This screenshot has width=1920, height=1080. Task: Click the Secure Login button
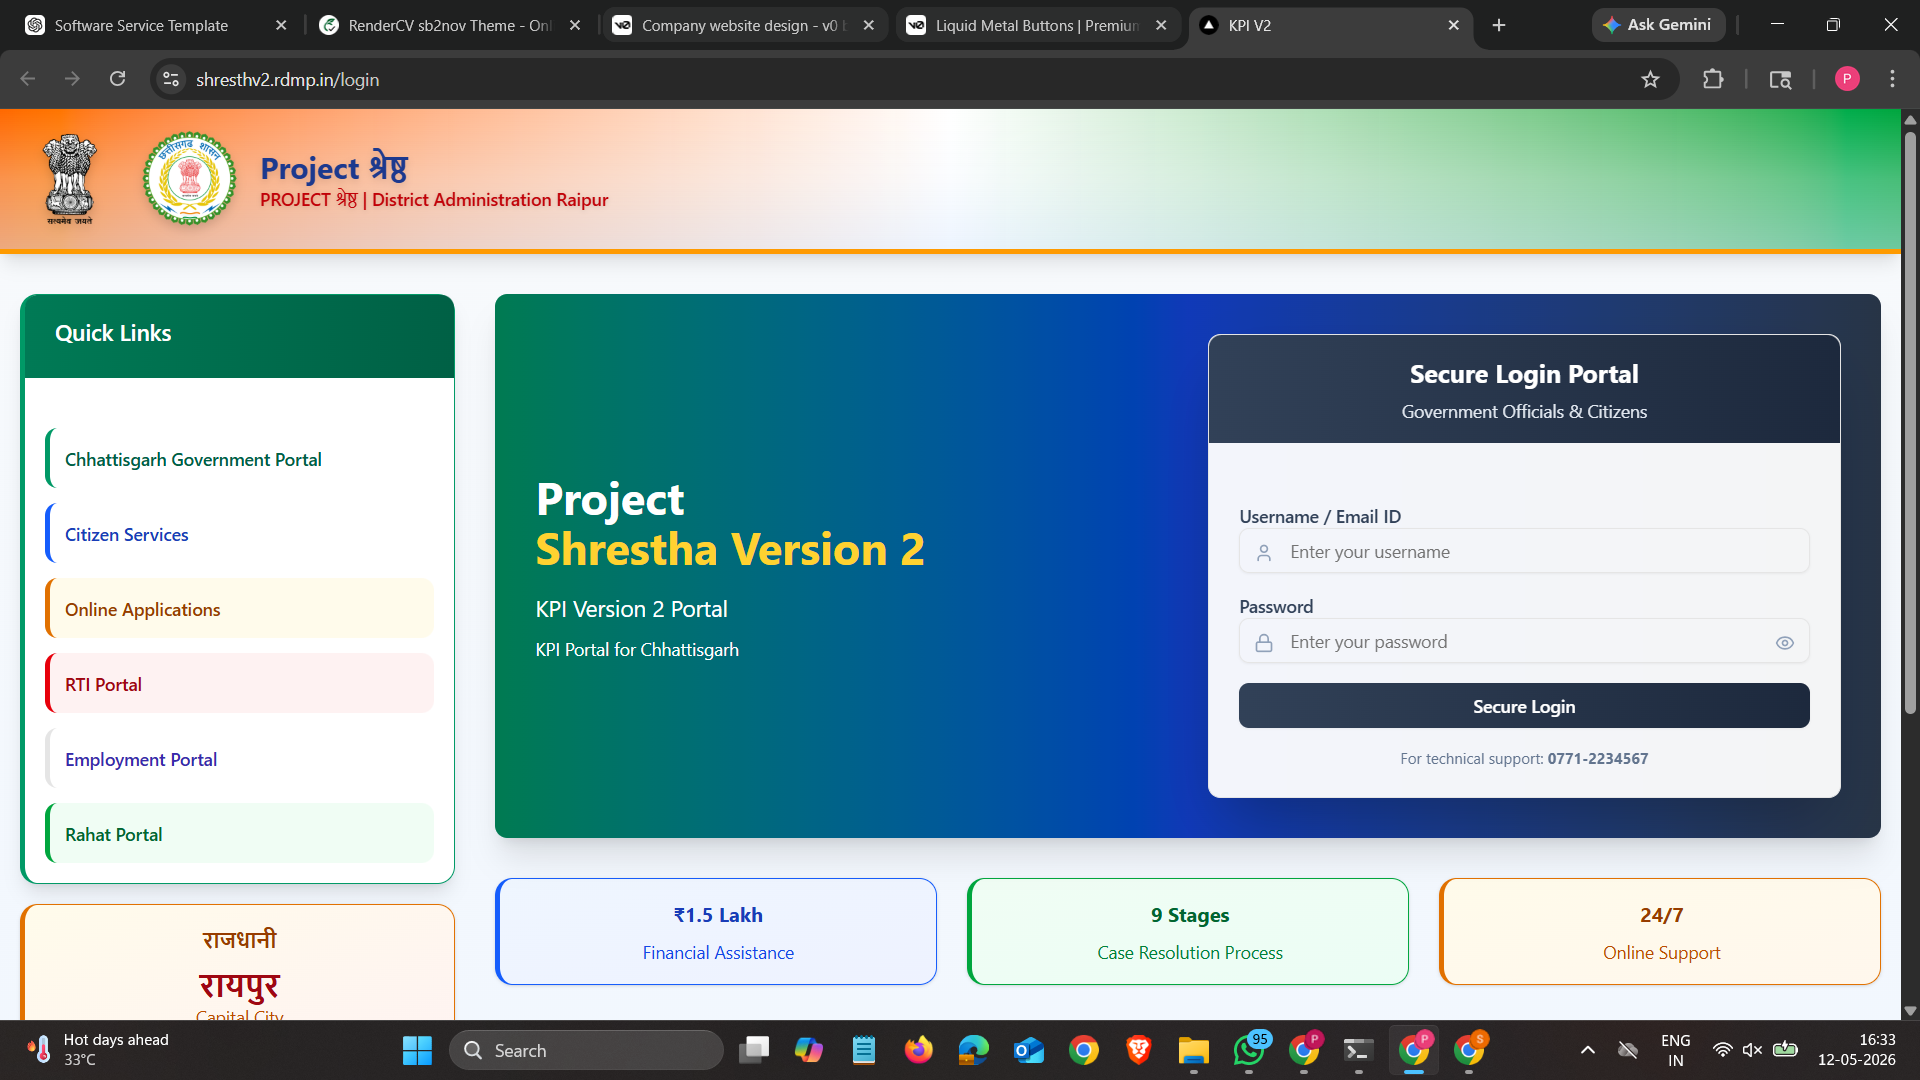[1523, 706]
